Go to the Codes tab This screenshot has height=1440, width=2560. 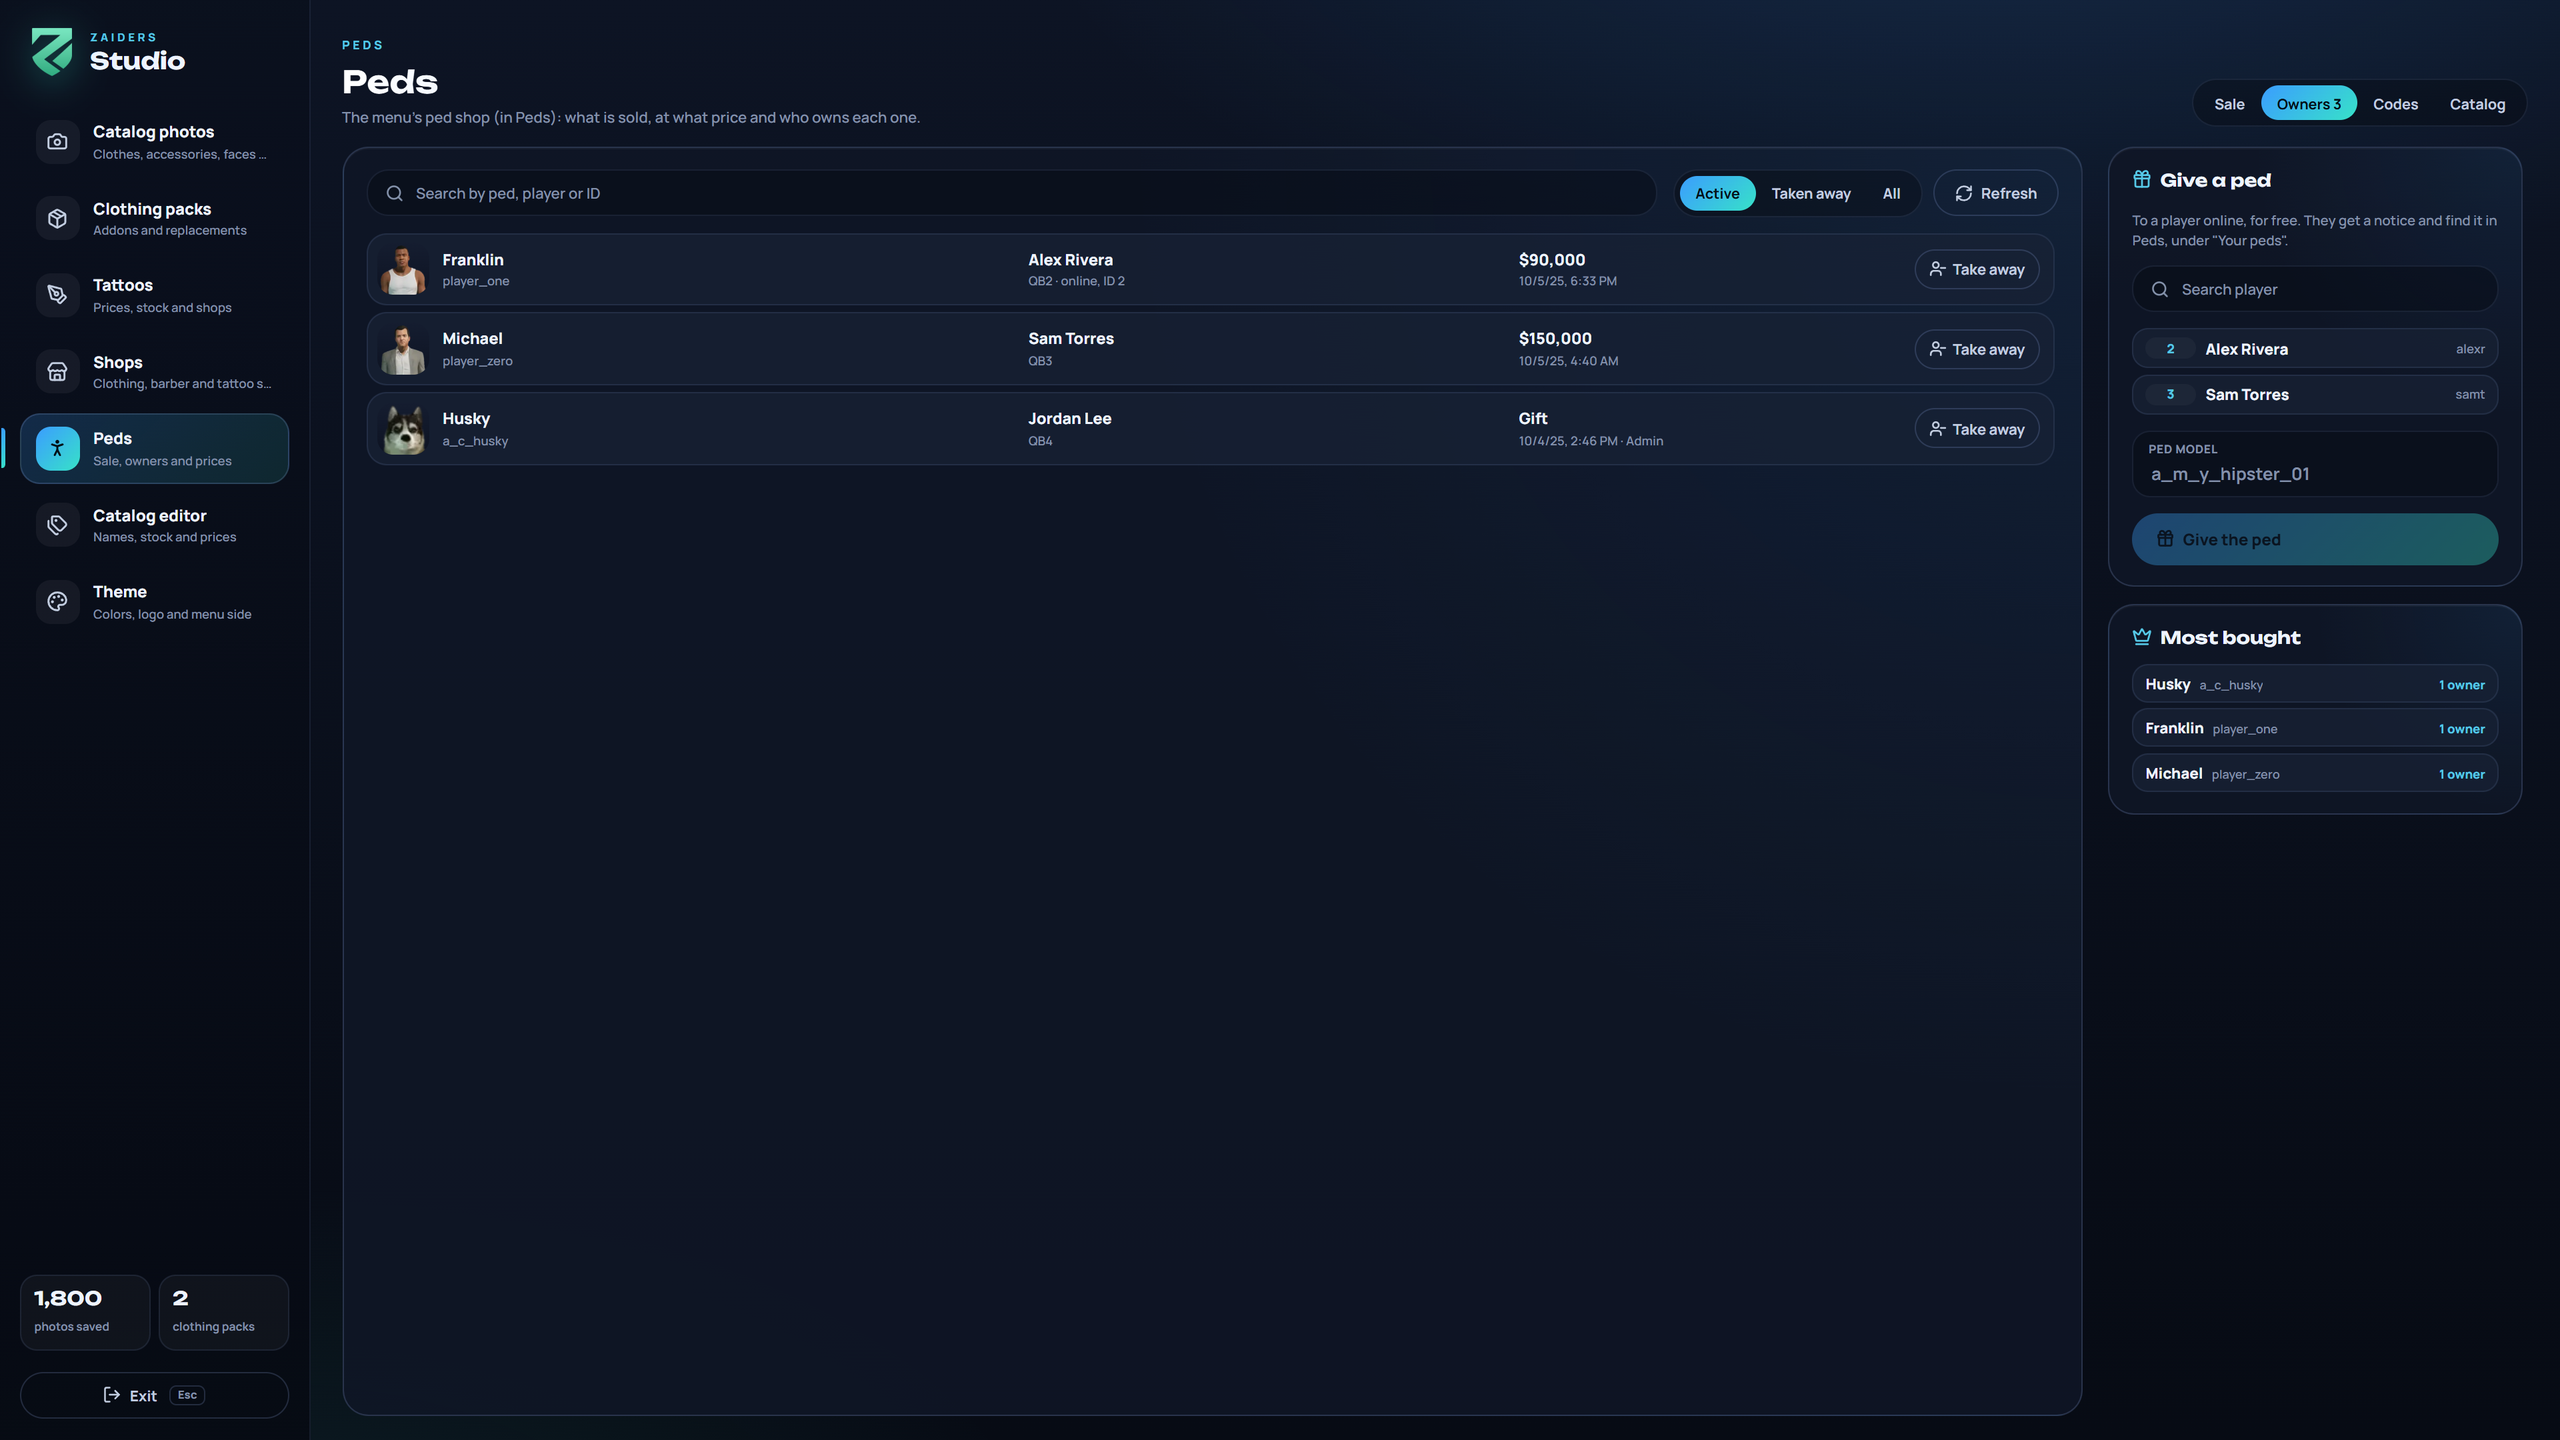pyautogui.click(x=2395, y=104)
